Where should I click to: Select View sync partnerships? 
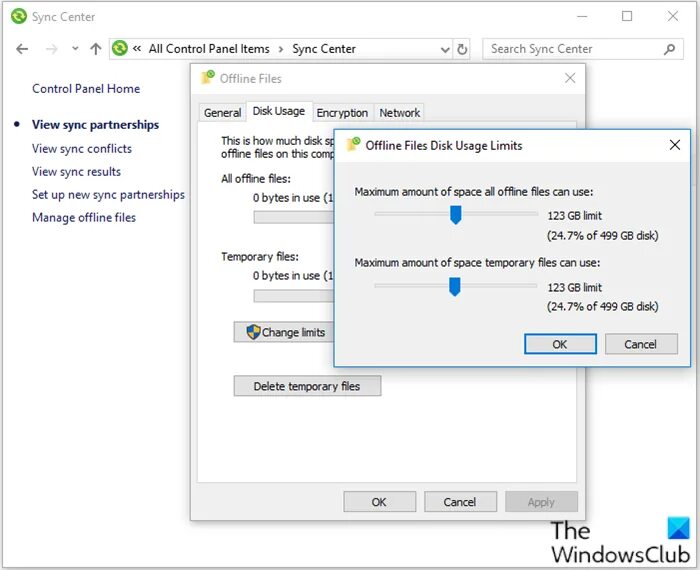pos(95,125)
